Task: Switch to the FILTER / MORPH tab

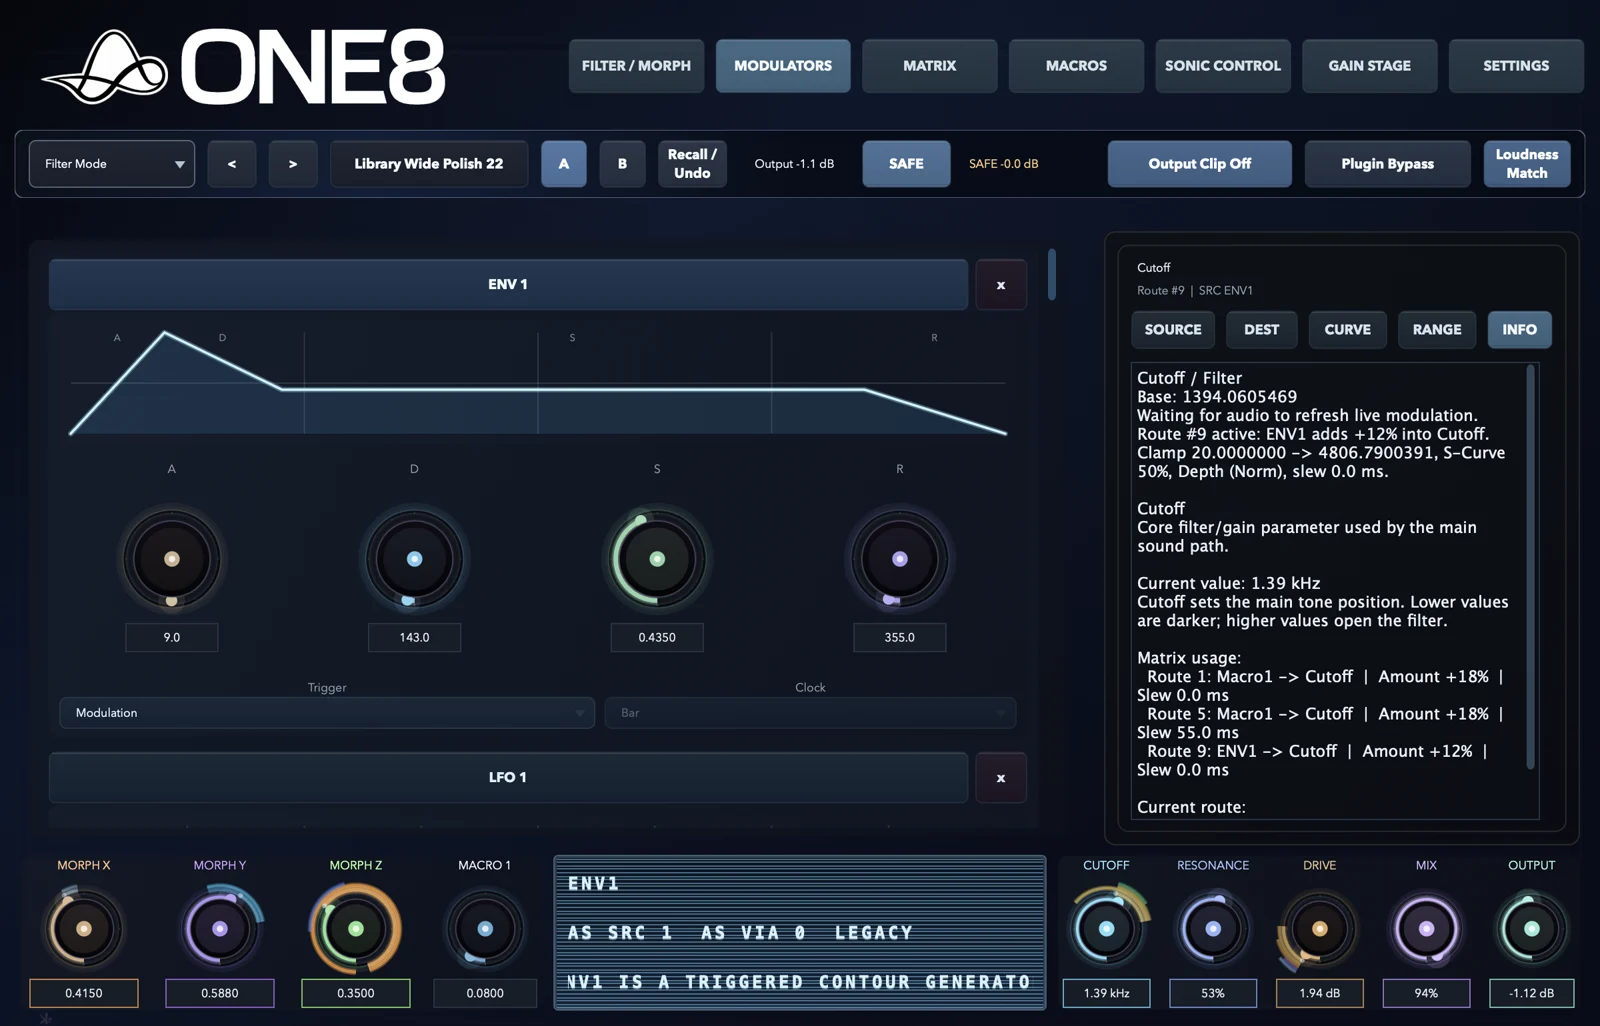Action: click(x=636, y=66)
